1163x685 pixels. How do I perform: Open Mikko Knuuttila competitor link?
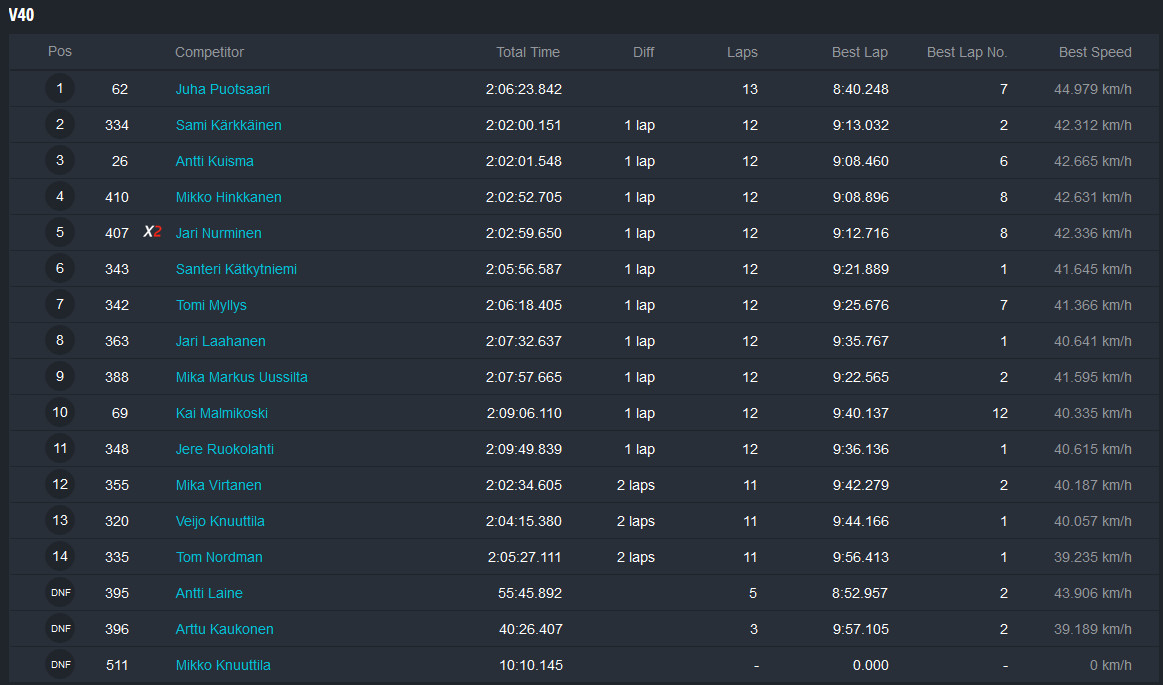[223, 665]
